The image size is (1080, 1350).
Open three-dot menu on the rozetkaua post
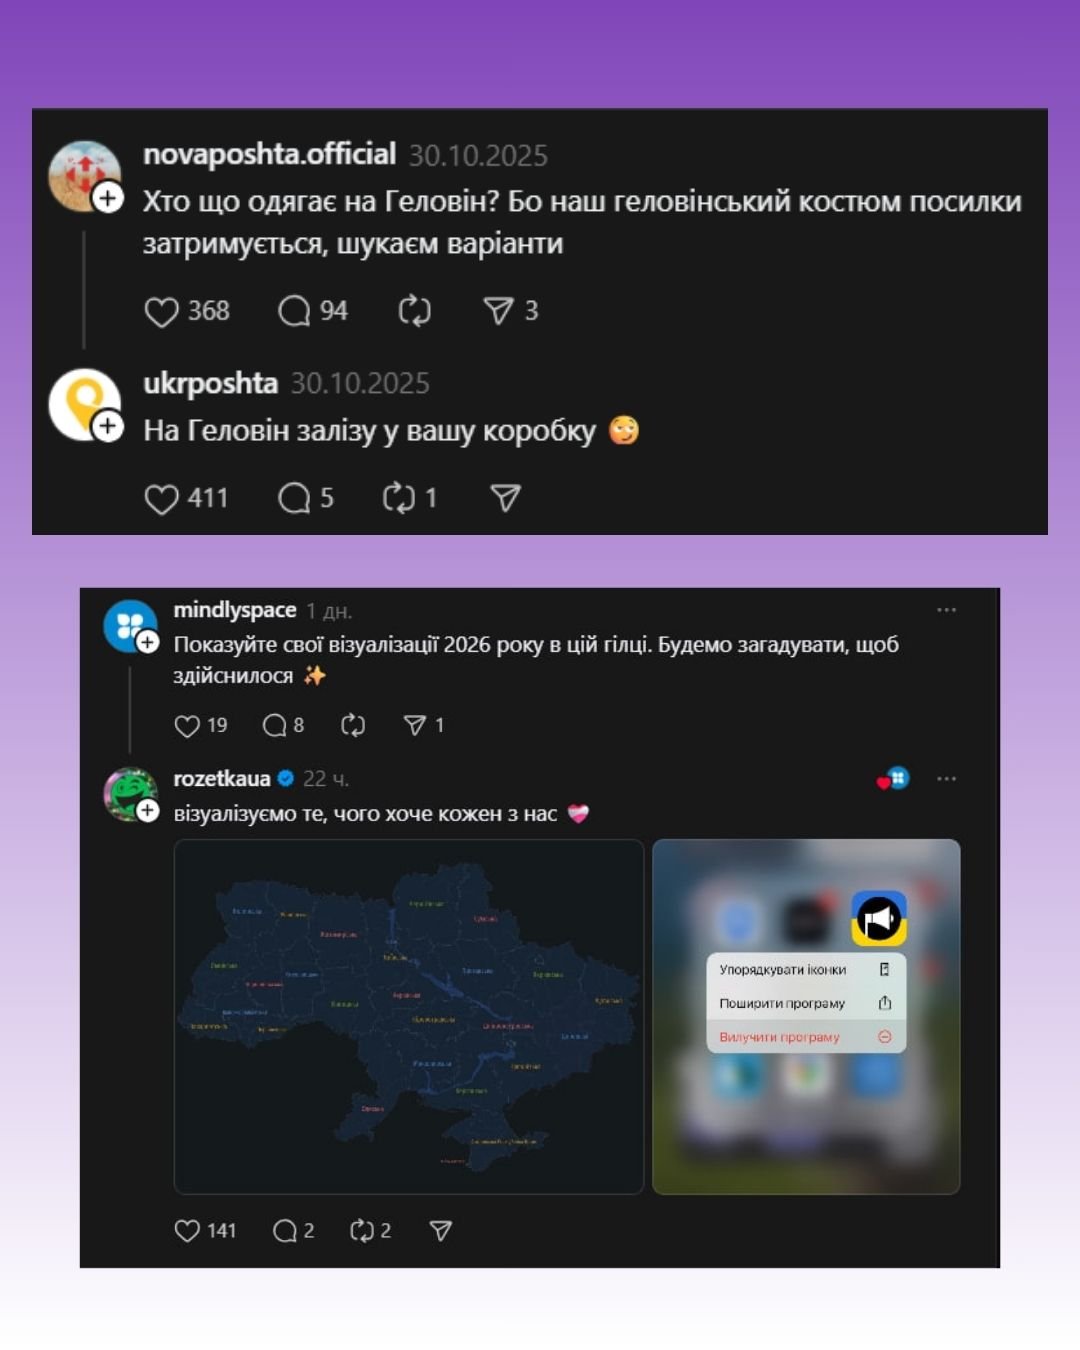pos(946,779)
